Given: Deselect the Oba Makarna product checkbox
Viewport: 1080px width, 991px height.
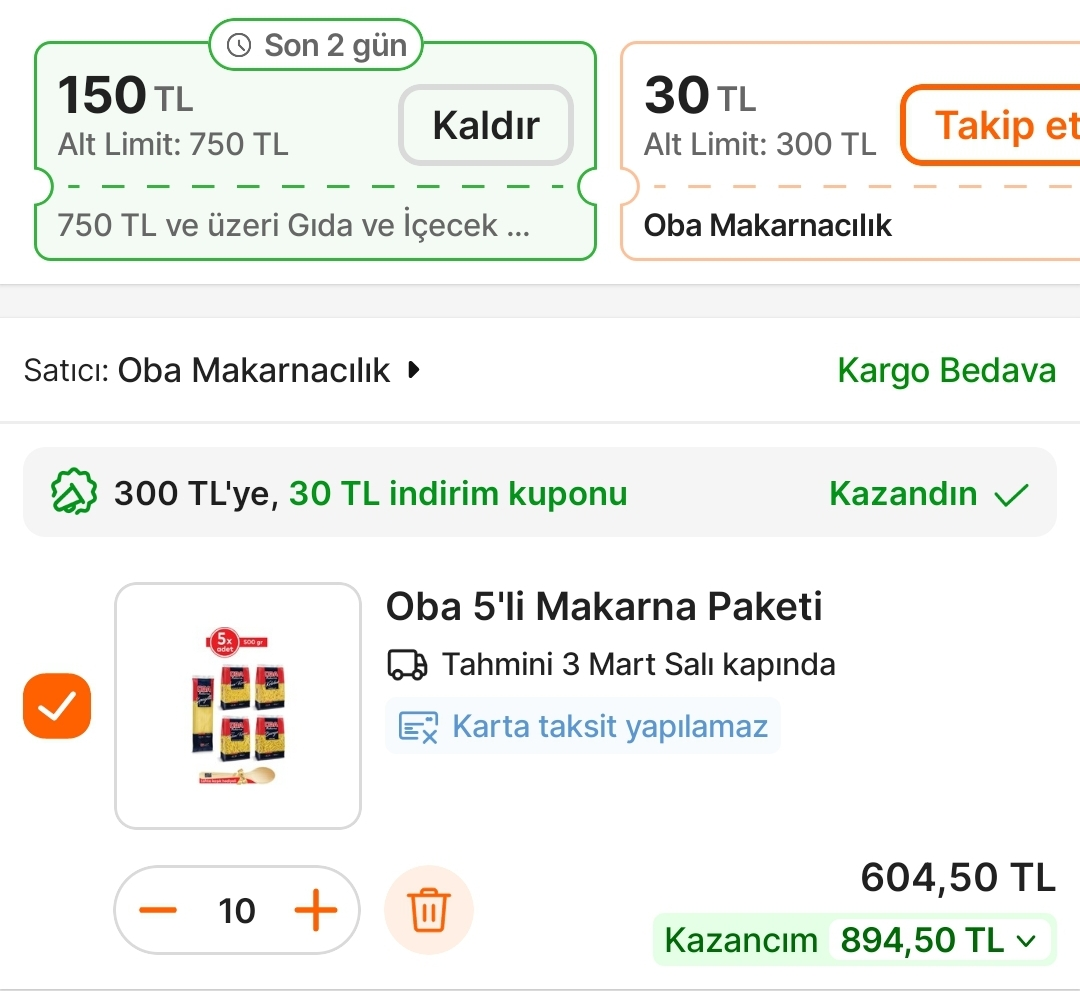Looking at the screenshot, I should pyautogui.click(x=56, y=706).
